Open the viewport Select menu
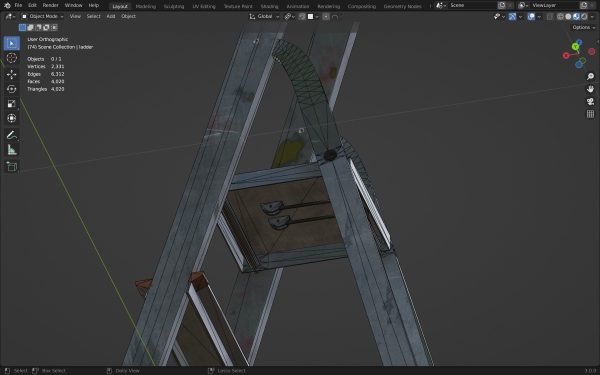The height and width of the screenshot is (375, 600). [93, 16]
